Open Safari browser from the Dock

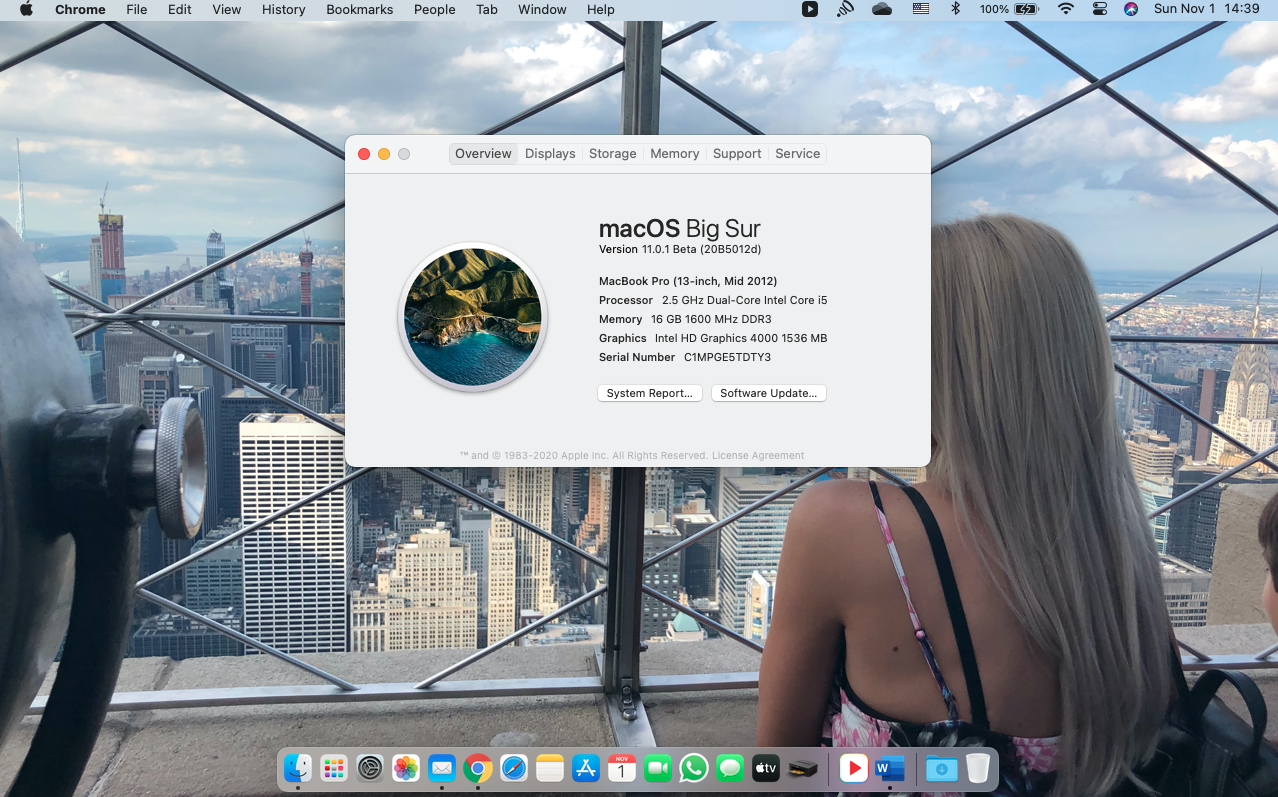pos(514,768)
